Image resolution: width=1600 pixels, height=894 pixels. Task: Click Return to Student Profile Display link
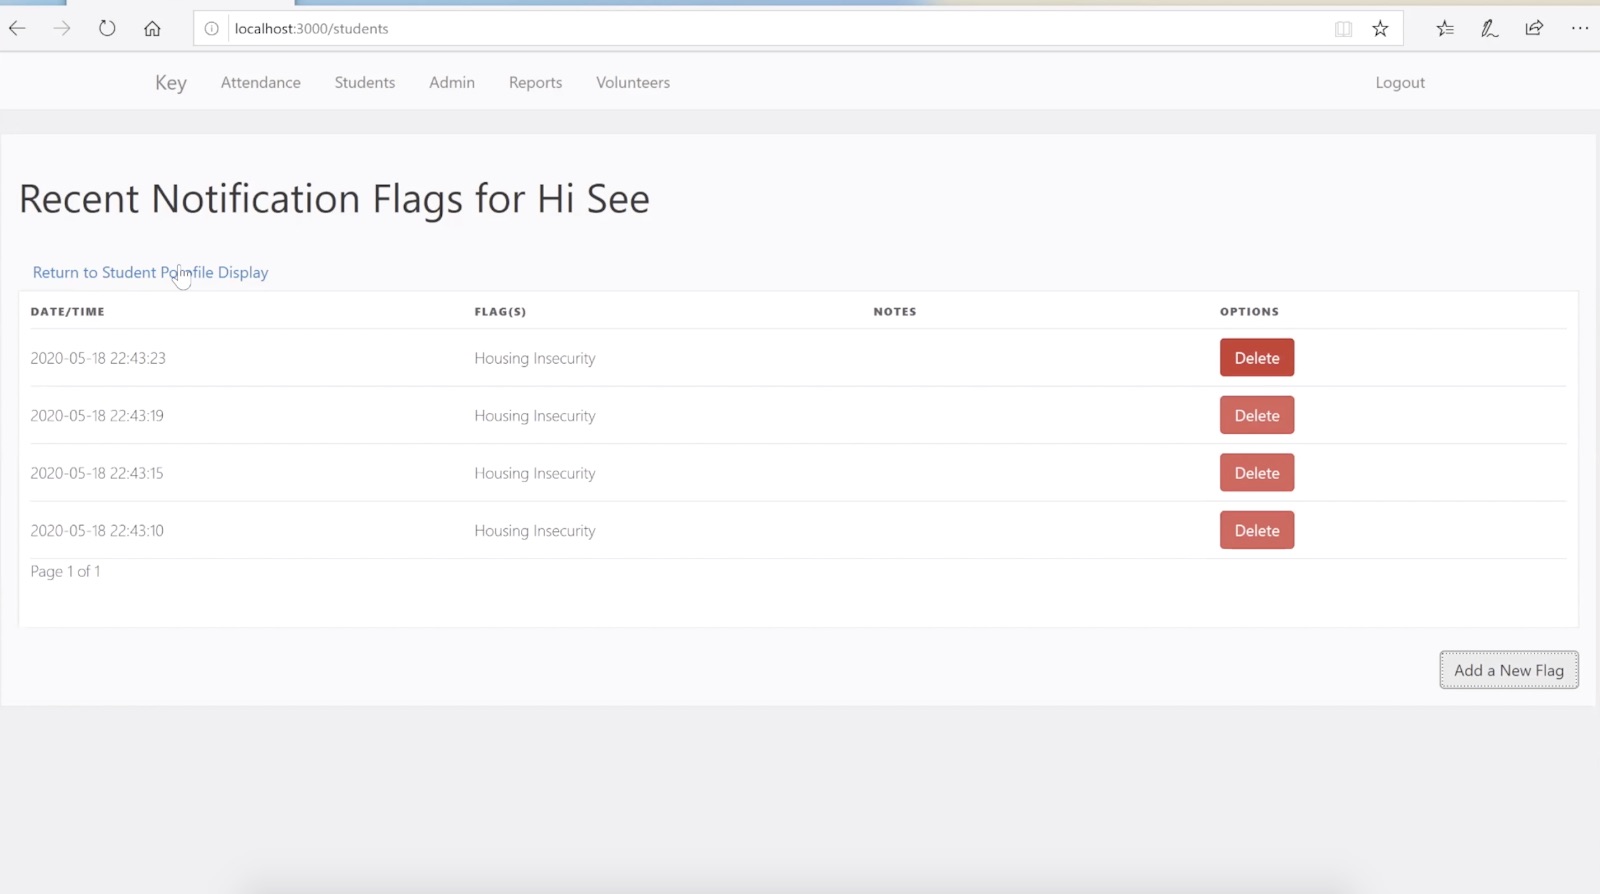click(x=150, y=272)
